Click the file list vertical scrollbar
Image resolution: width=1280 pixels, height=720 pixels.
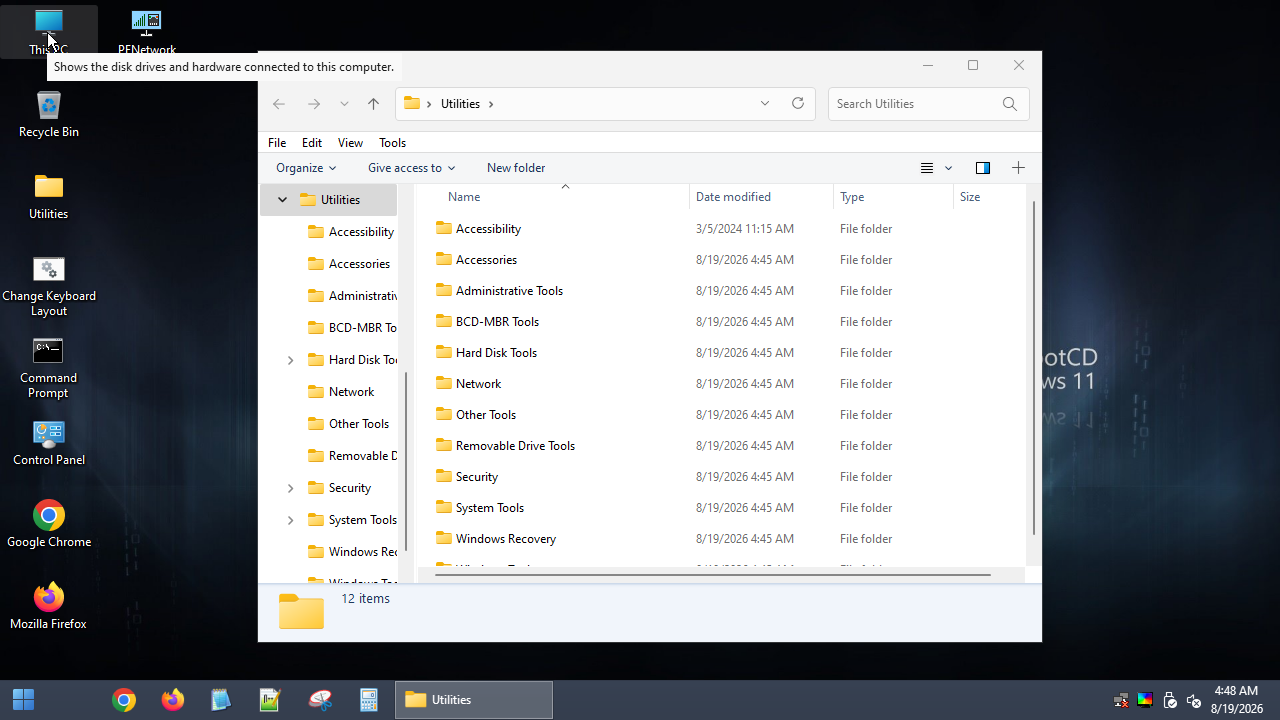coord(1034,368)
